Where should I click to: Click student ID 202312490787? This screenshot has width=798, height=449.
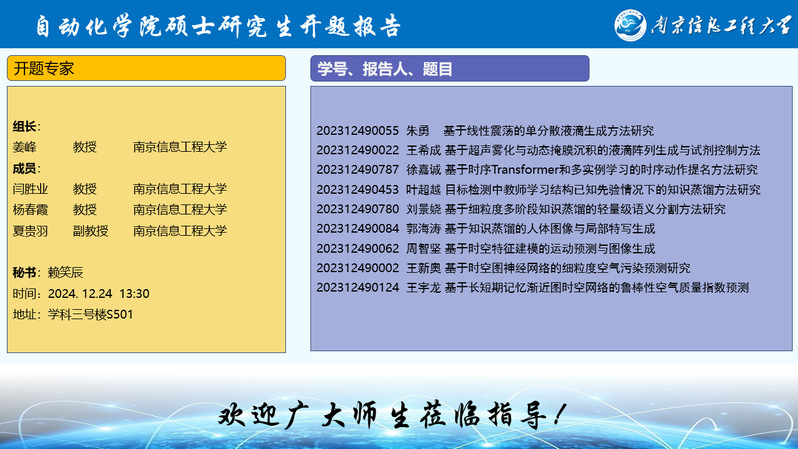pos(357,170)
